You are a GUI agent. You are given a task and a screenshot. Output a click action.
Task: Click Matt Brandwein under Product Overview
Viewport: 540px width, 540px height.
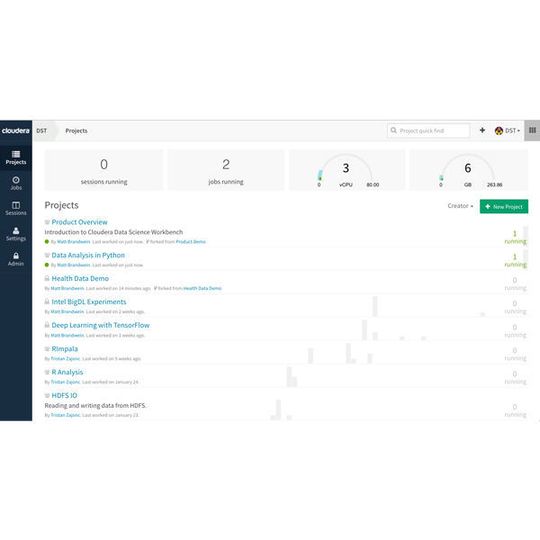[74, 242]
